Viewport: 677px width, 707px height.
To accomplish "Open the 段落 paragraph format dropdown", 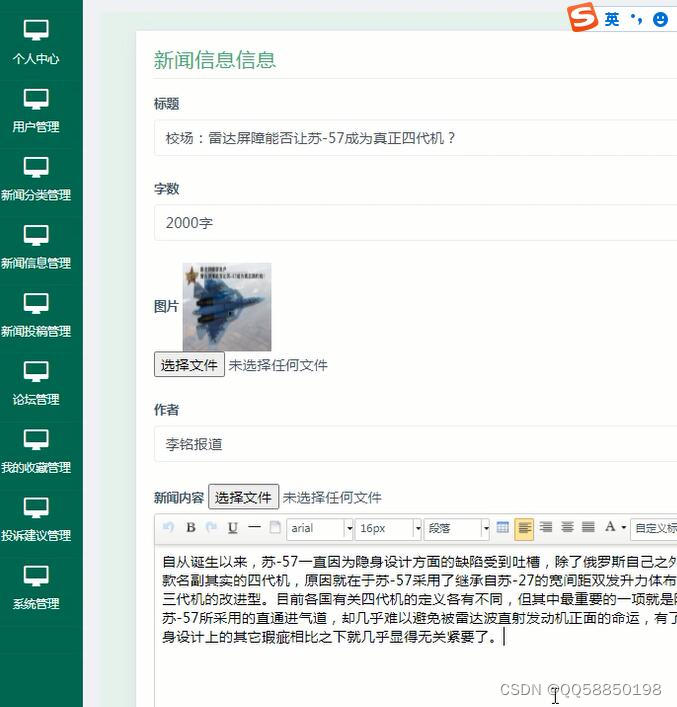I will click(457, 528).
